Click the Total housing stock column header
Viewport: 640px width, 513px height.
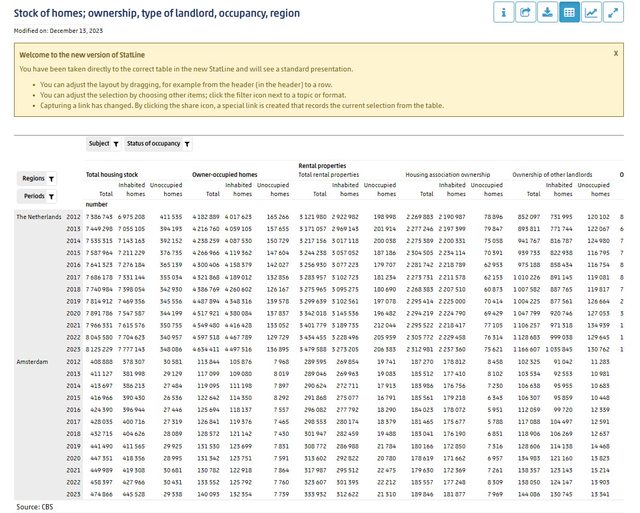[x=114, y=175]
